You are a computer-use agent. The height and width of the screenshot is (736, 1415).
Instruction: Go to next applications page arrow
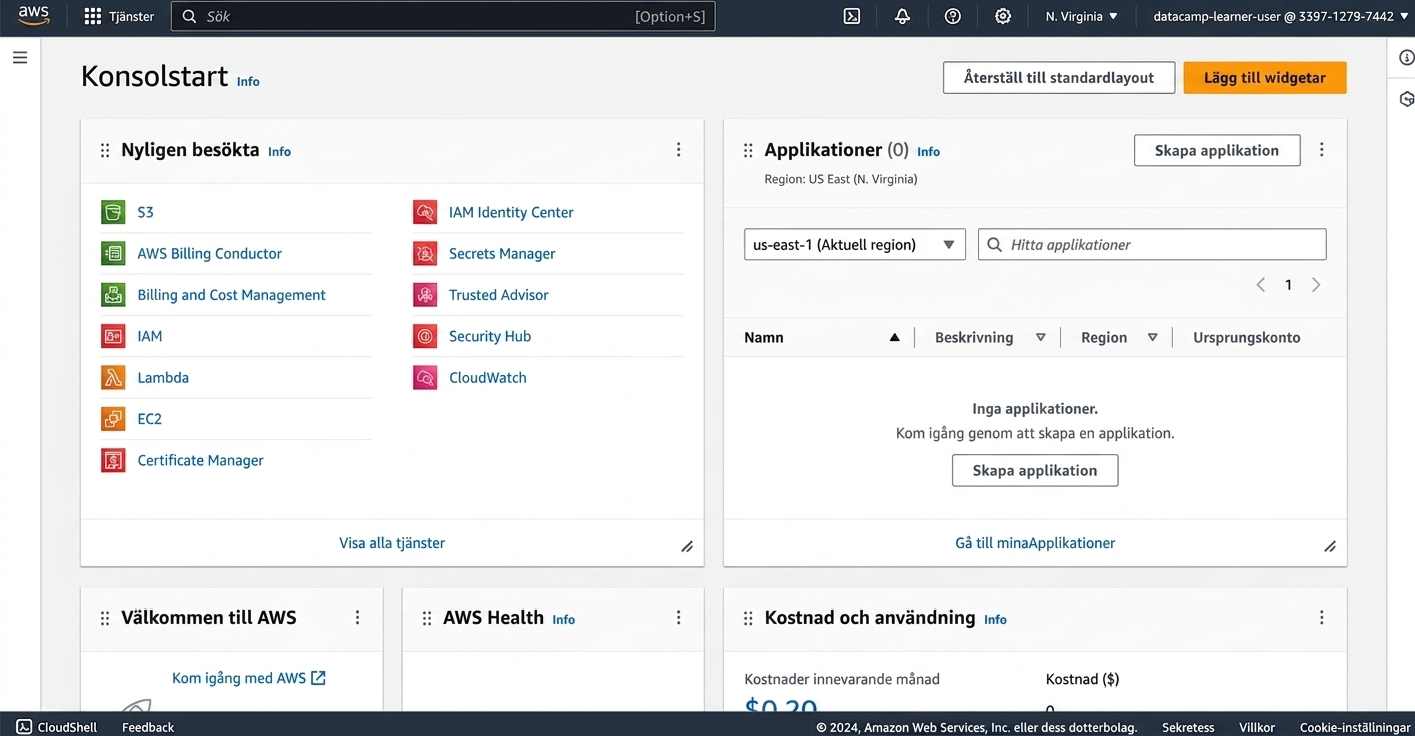(1316, 285)
